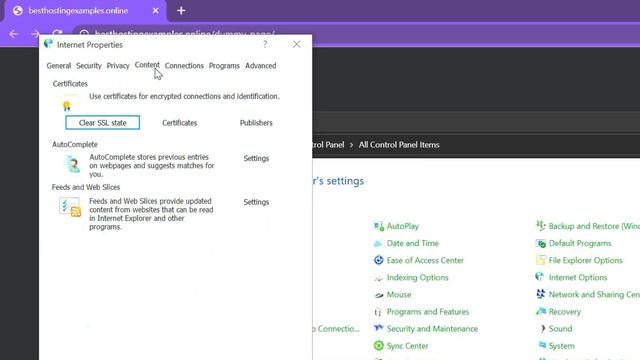Screen dimensions: 640x360
Task: Click Sync Center link text
Action: (x=407, y=346)
